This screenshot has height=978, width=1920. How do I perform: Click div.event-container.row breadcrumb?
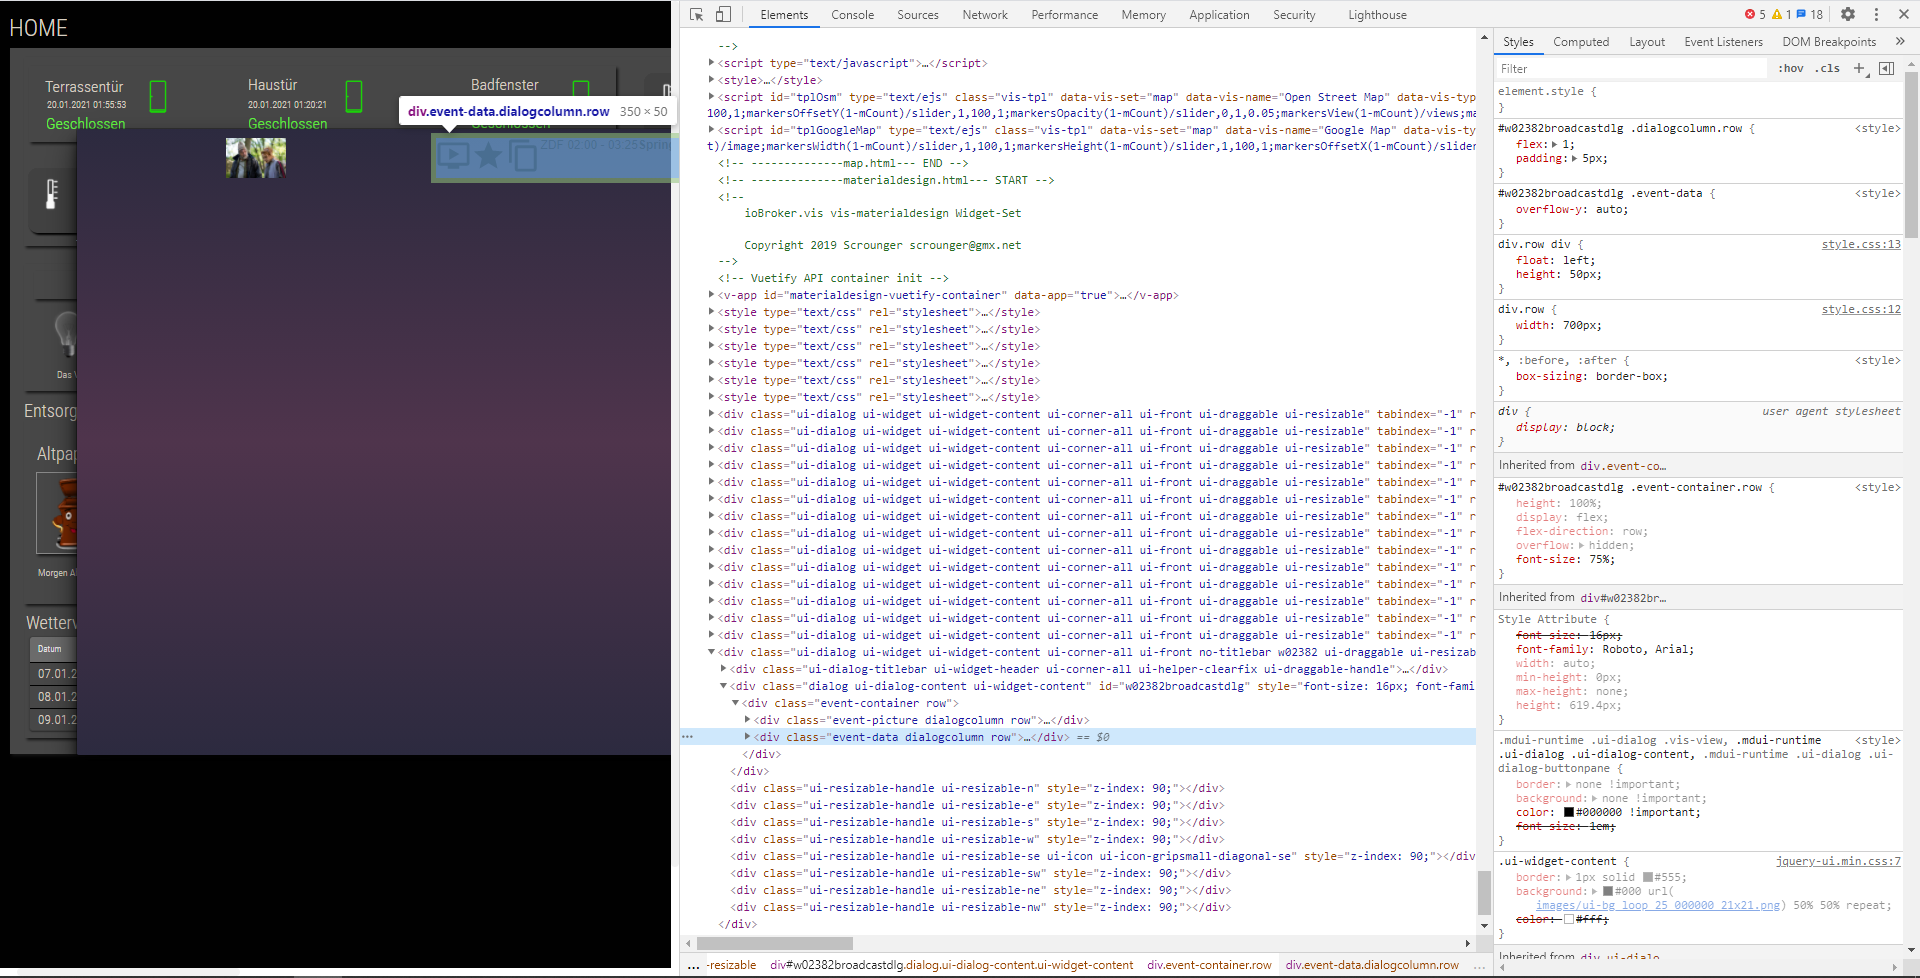click(x=1209, y=965)
